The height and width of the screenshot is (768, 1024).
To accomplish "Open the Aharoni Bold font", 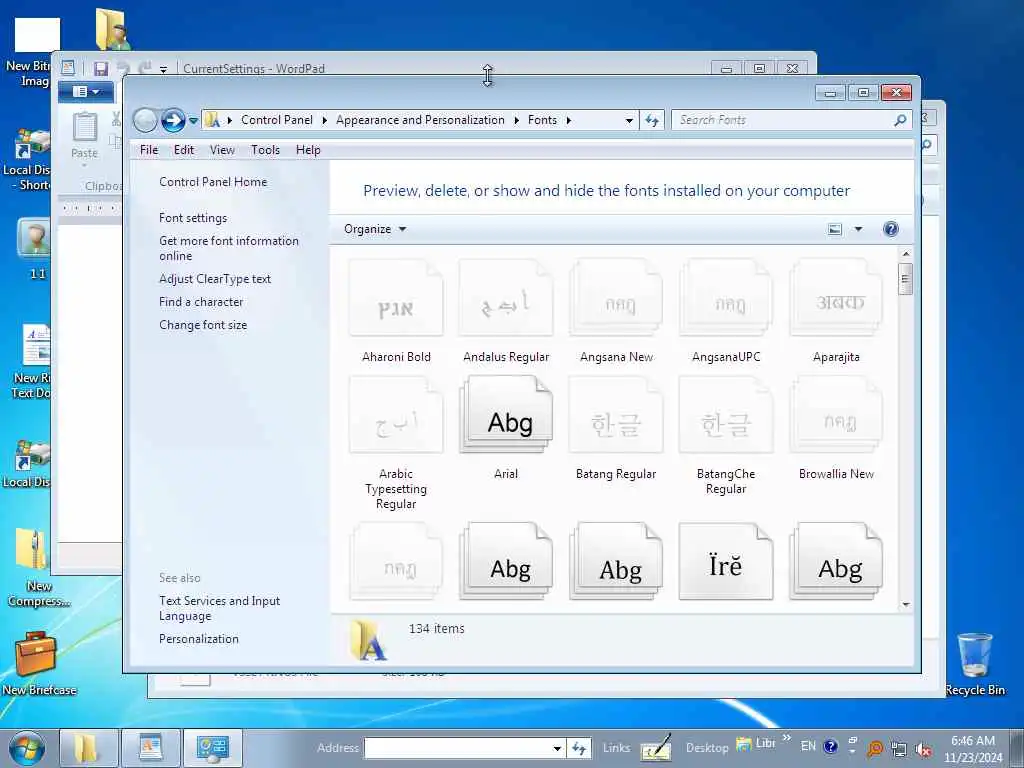I will point(396,311).
